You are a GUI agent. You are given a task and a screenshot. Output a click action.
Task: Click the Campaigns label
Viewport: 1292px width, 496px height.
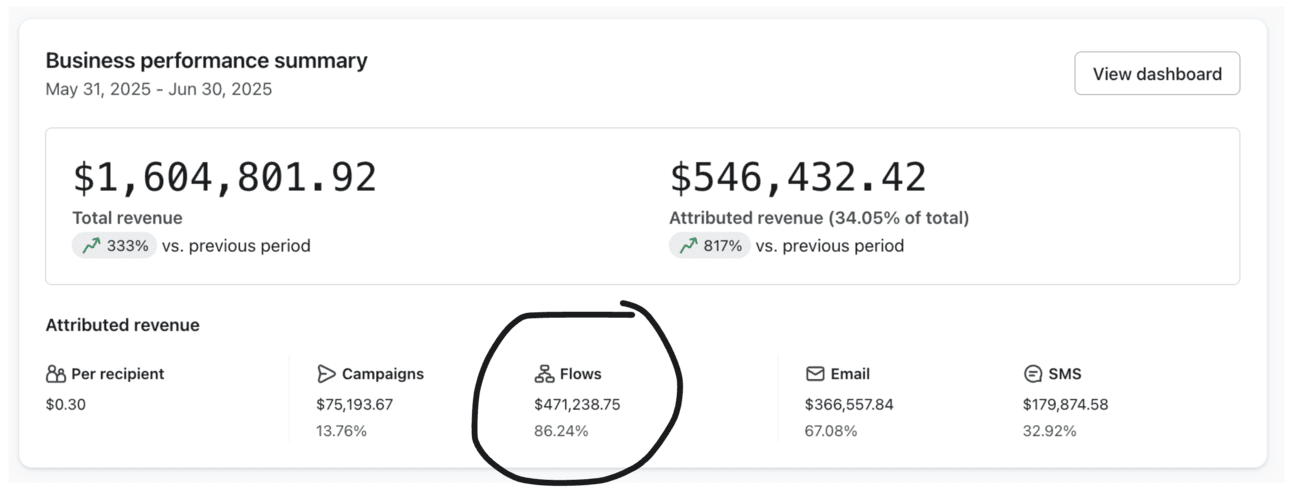[x=383, y=374]
